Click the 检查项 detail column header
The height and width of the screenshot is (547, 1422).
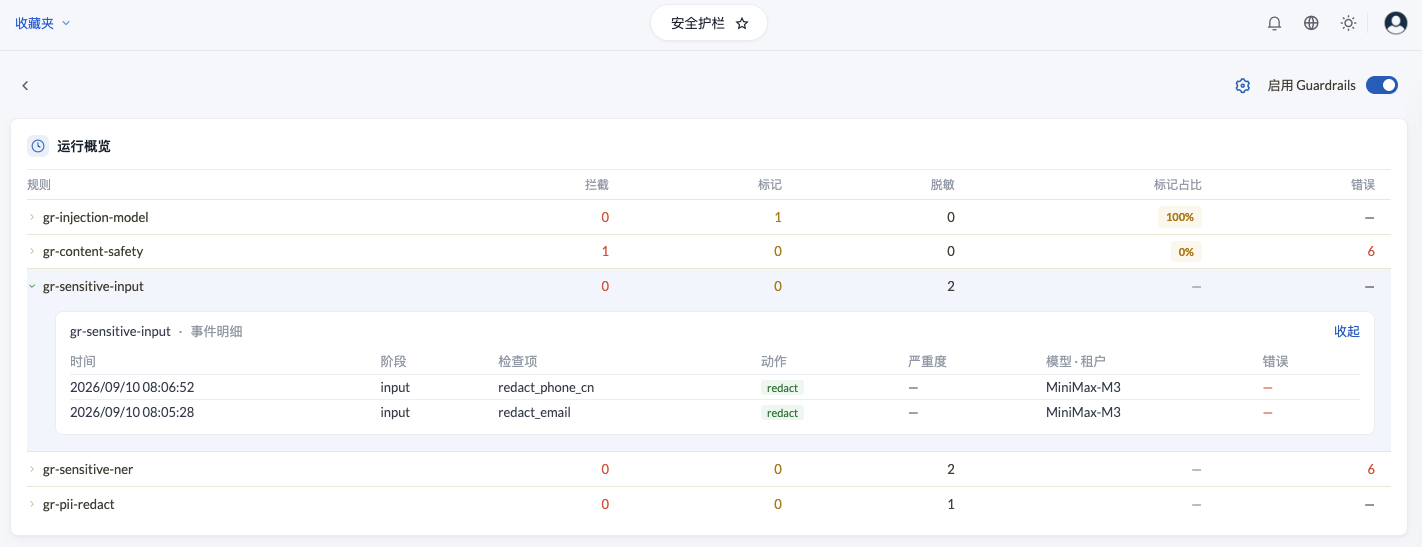[518, 361]
